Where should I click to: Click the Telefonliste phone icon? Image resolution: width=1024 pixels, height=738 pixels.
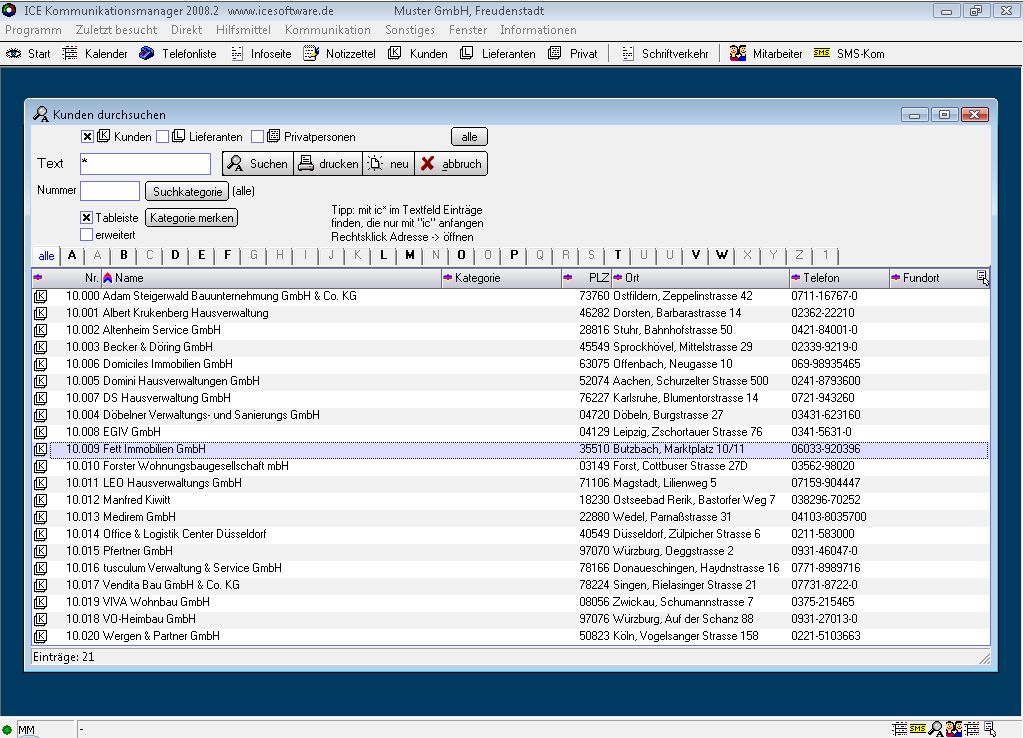147,53
